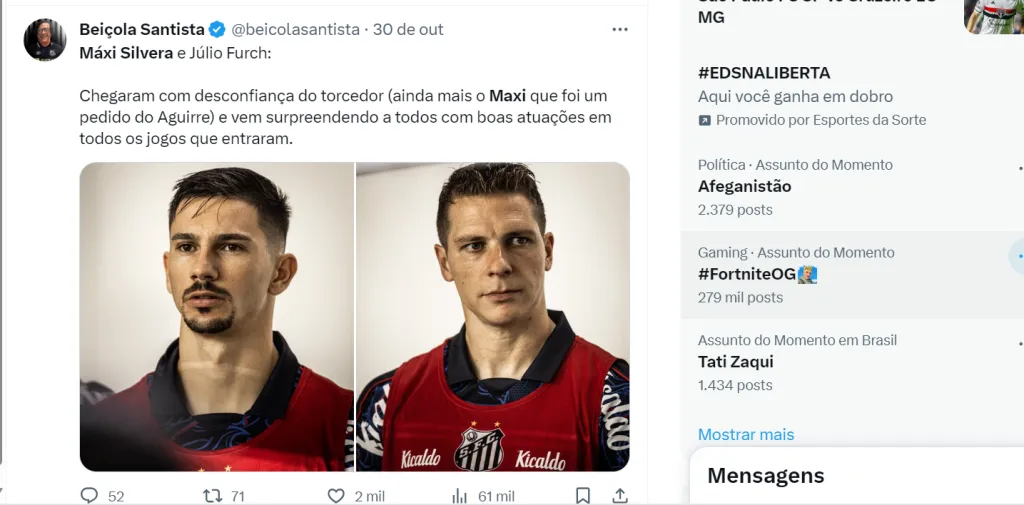Open Beiçola Santista's profile avatar
Image resolution: width=1024 pixels, height=505 pixels.
tap(45, 40)
